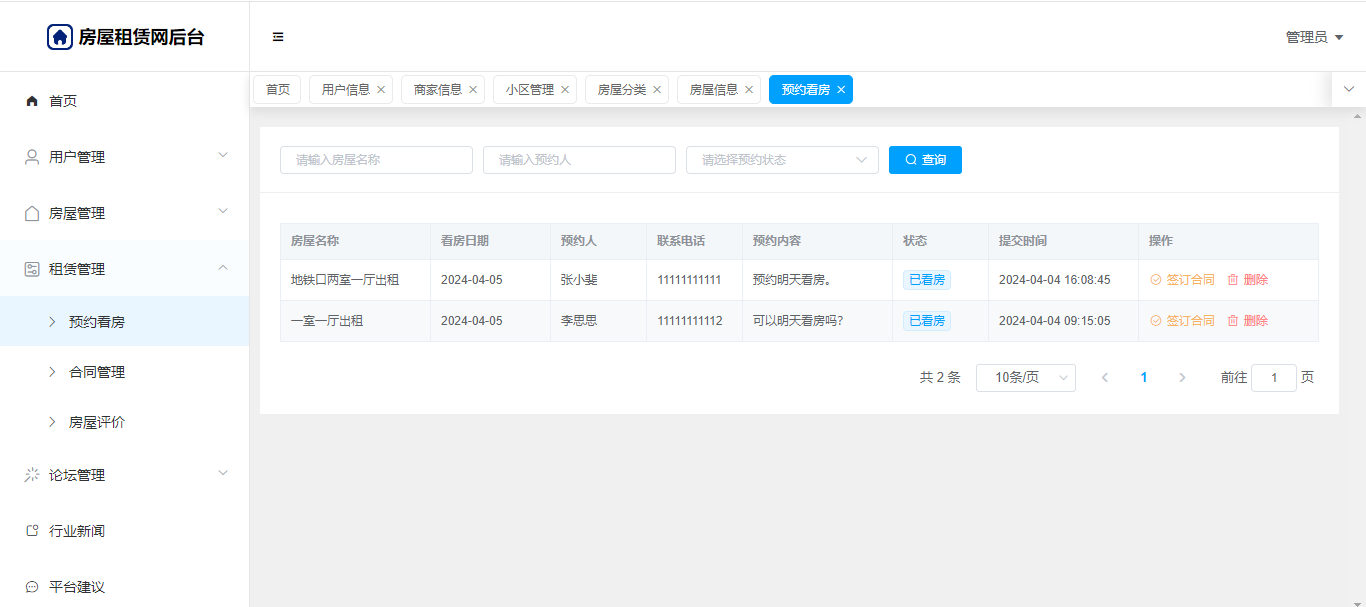The image size is (1366, 607).
Task: Expand the tab list arrow at far right
Action: pyautogui.click(x=1348, y=89)
